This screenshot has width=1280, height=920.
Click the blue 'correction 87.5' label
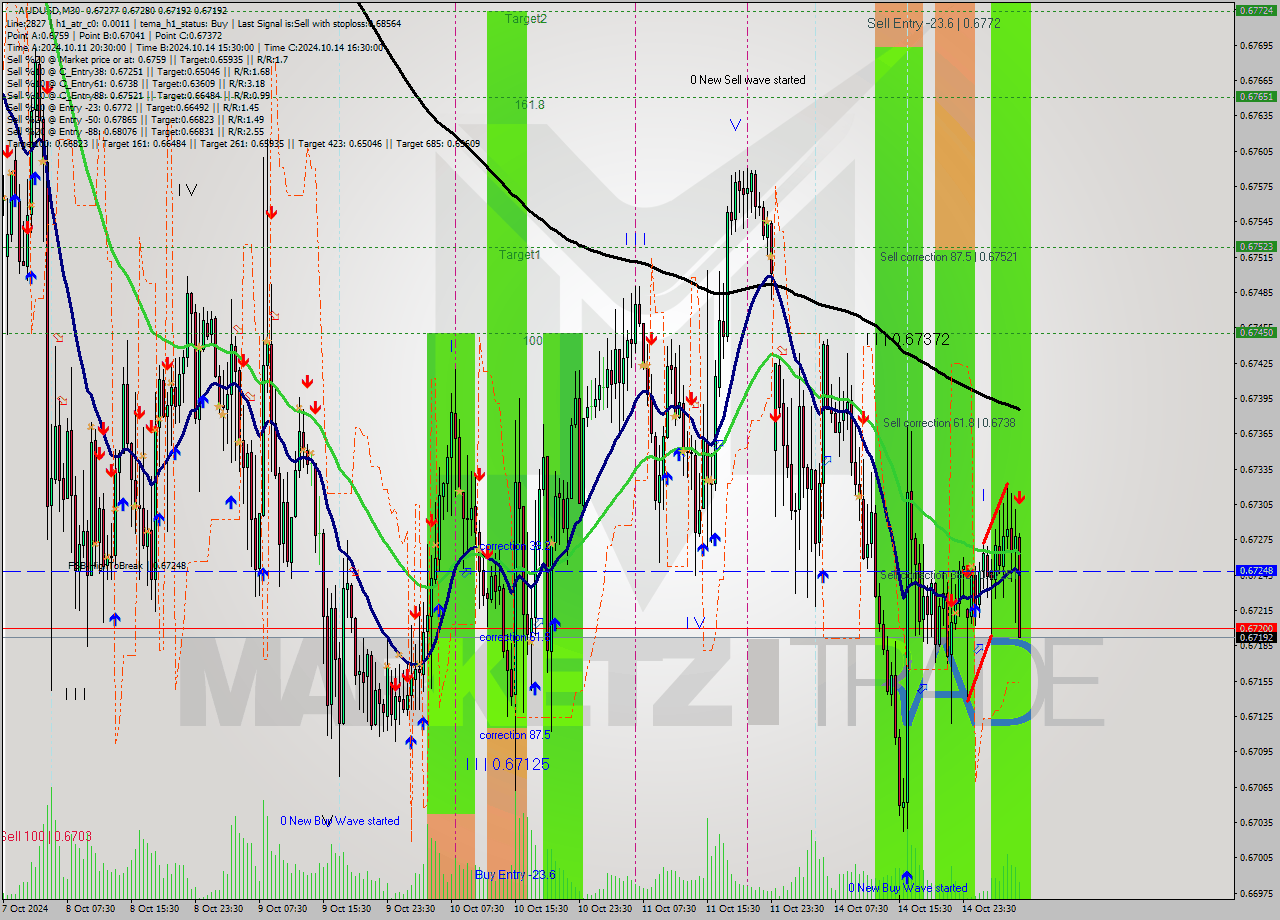(x=516, y=735)
